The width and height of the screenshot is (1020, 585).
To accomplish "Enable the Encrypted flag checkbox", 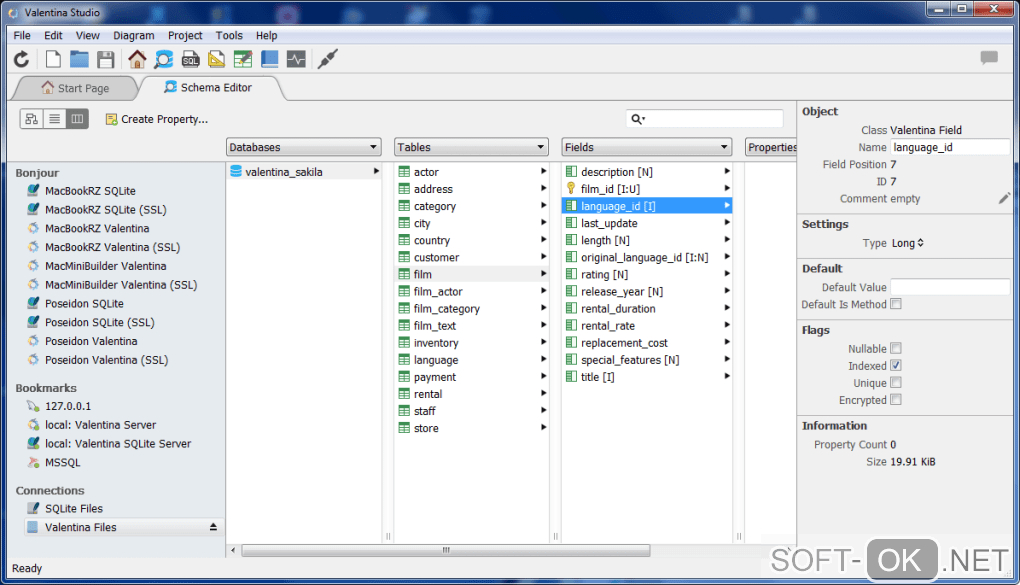I will point(896,400).
